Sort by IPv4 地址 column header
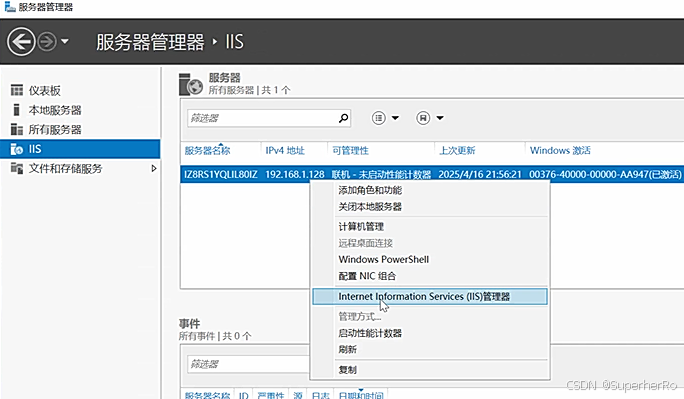This screenshot has width=684, height=399. (285, 150)
